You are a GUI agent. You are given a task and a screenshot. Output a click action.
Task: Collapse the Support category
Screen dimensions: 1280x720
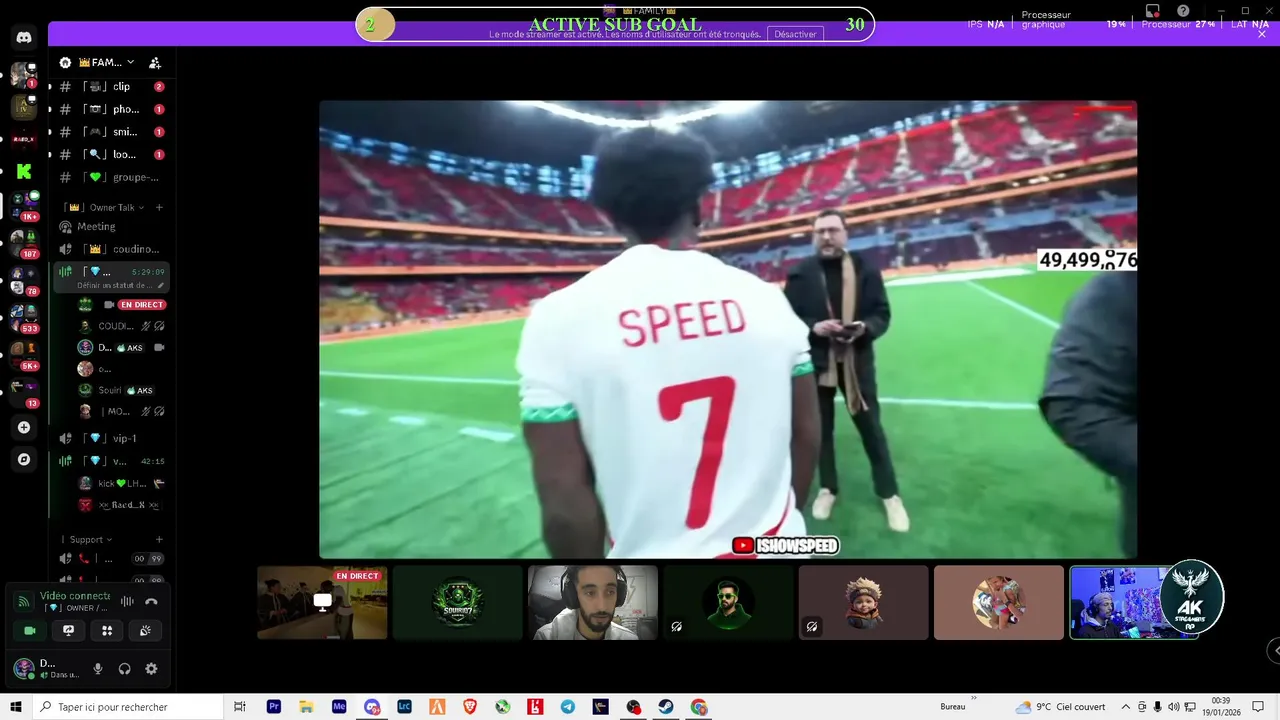pos(90,540)
